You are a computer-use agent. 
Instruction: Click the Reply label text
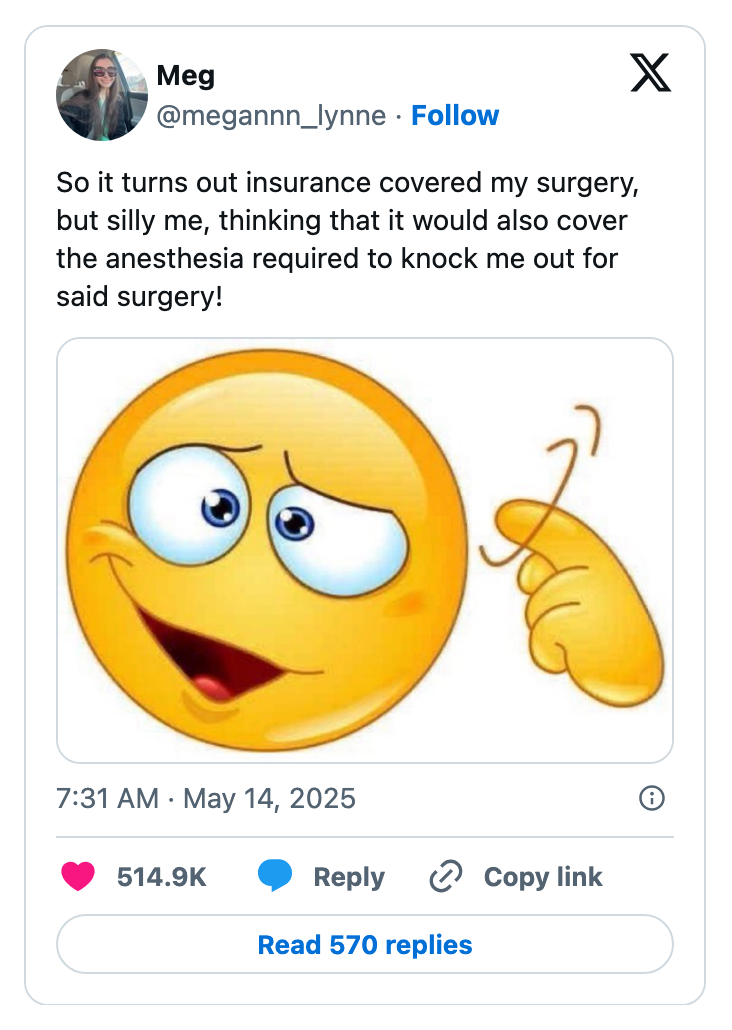[x=346, y=877]
